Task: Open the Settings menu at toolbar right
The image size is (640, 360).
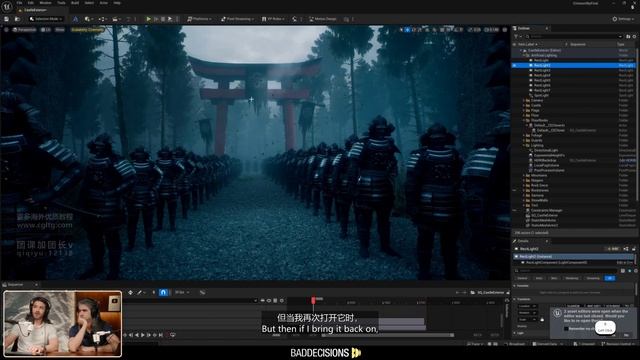Action: point(624,19)
